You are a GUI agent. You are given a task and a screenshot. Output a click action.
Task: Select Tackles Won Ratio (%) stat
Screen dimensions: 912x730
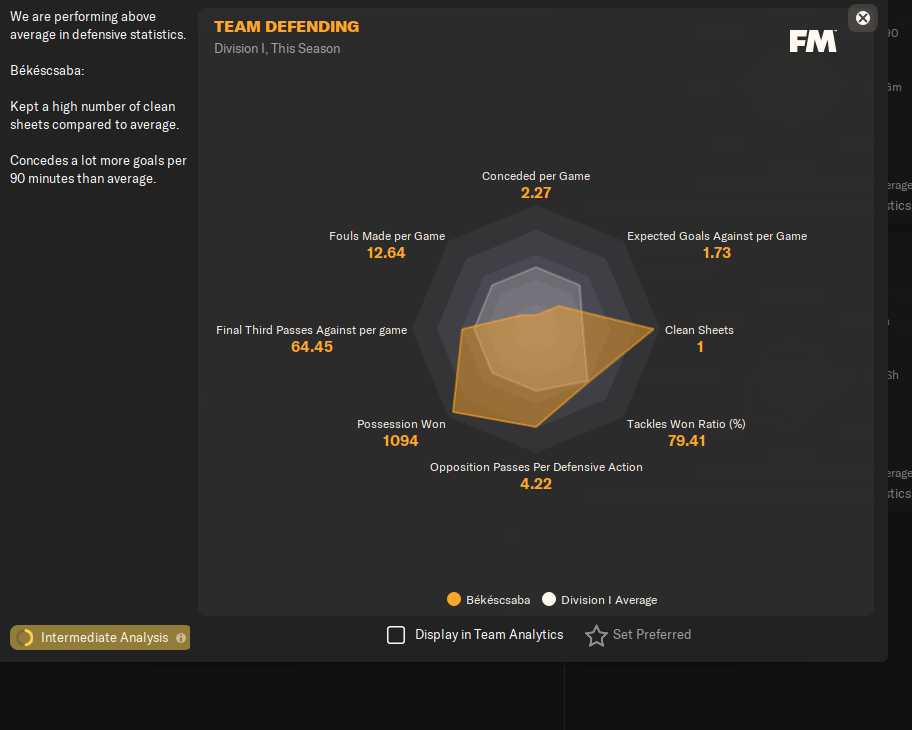[x=686, y=424]
